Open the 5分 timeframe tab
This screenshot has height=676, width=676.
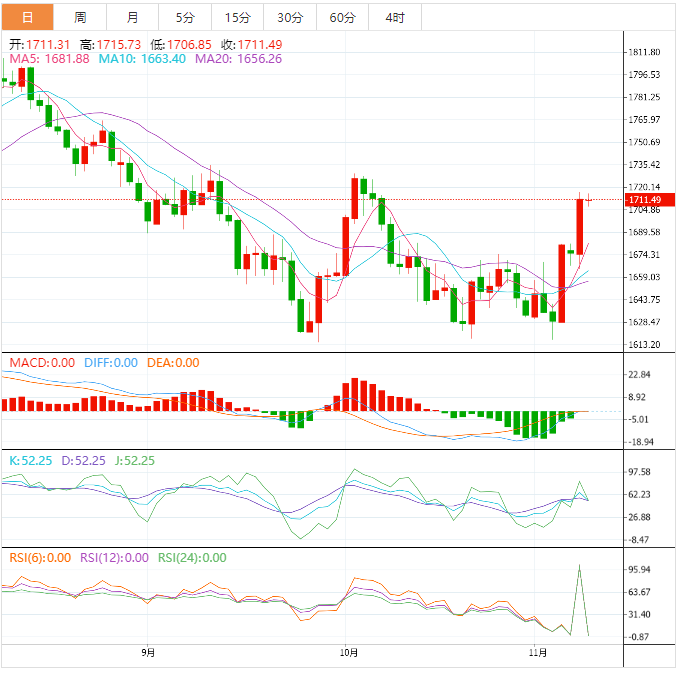click(185, 18)
